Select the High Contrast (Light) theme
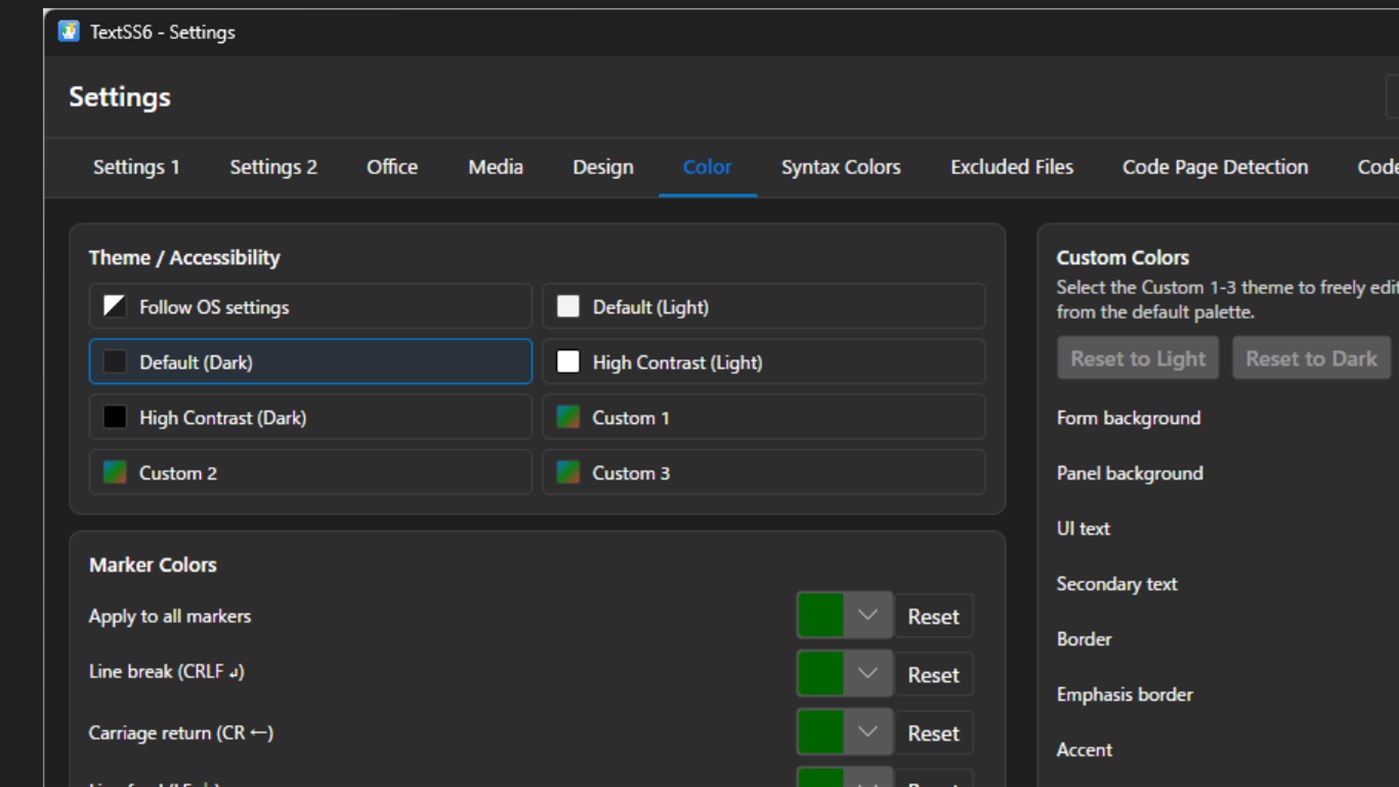The width and height of the screenshot is (1399, 787). point(764,362)
